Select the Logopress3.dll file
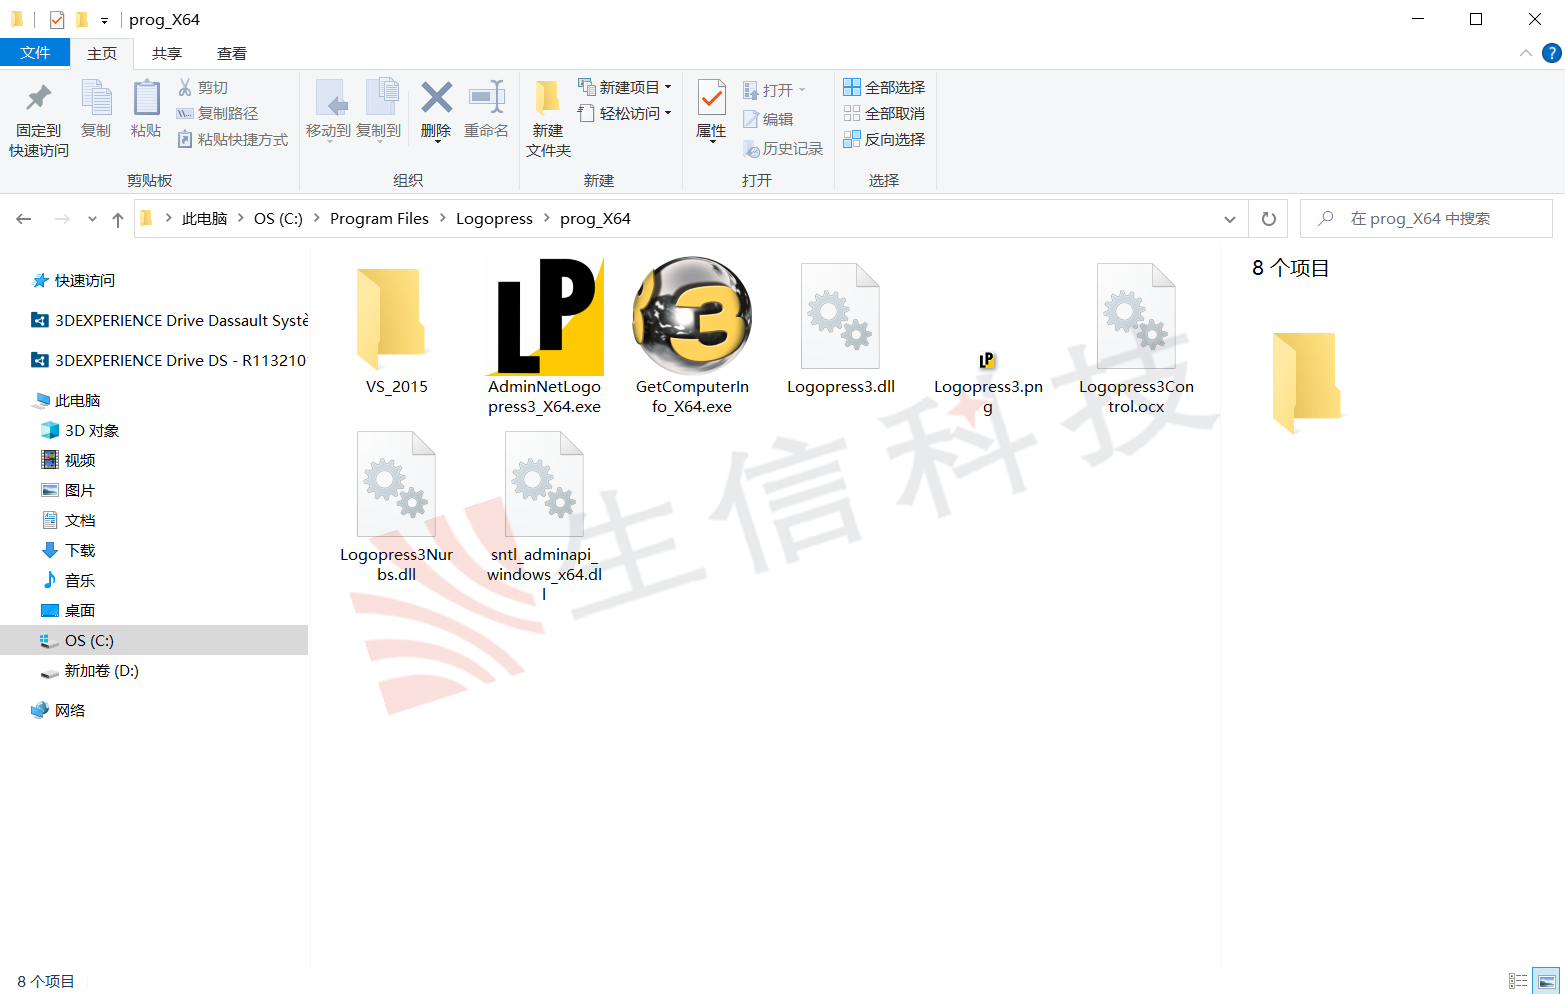The width and height of the screenshot is (1566, 994). [841, 328]
